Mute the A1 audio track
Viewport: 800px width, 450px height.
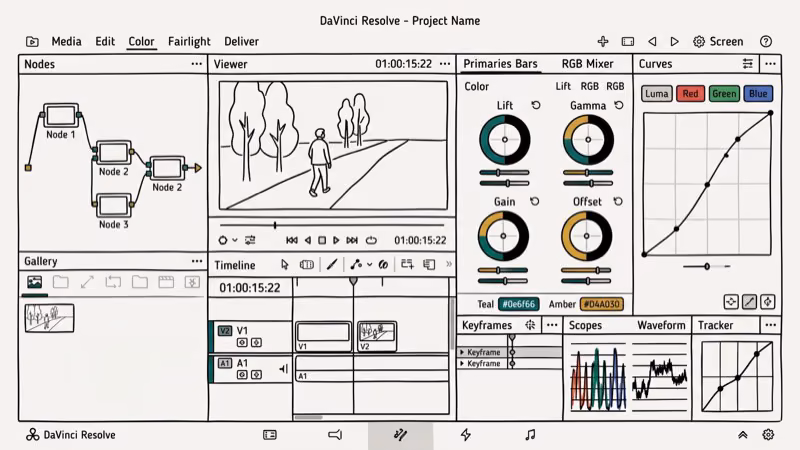click(284, 368)
